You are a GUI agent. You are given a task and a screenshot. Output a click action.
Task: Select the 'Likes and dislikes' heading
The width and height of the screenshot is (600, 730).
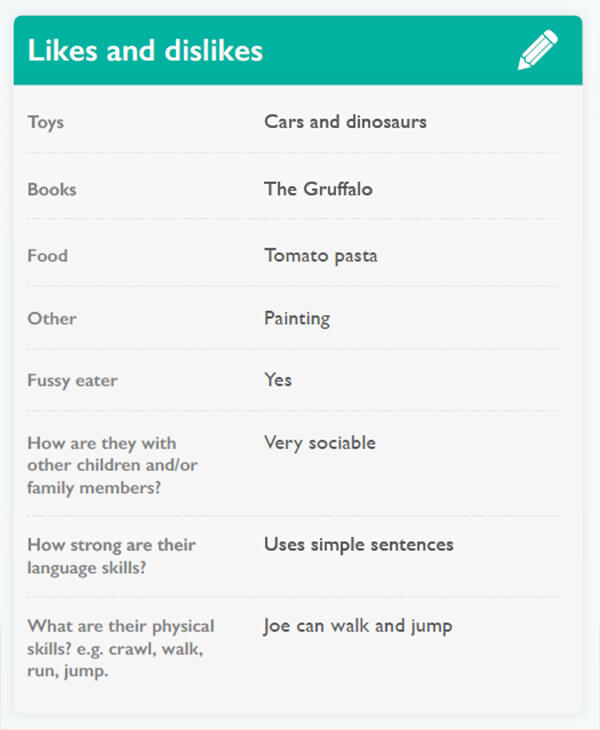(145, 51)
